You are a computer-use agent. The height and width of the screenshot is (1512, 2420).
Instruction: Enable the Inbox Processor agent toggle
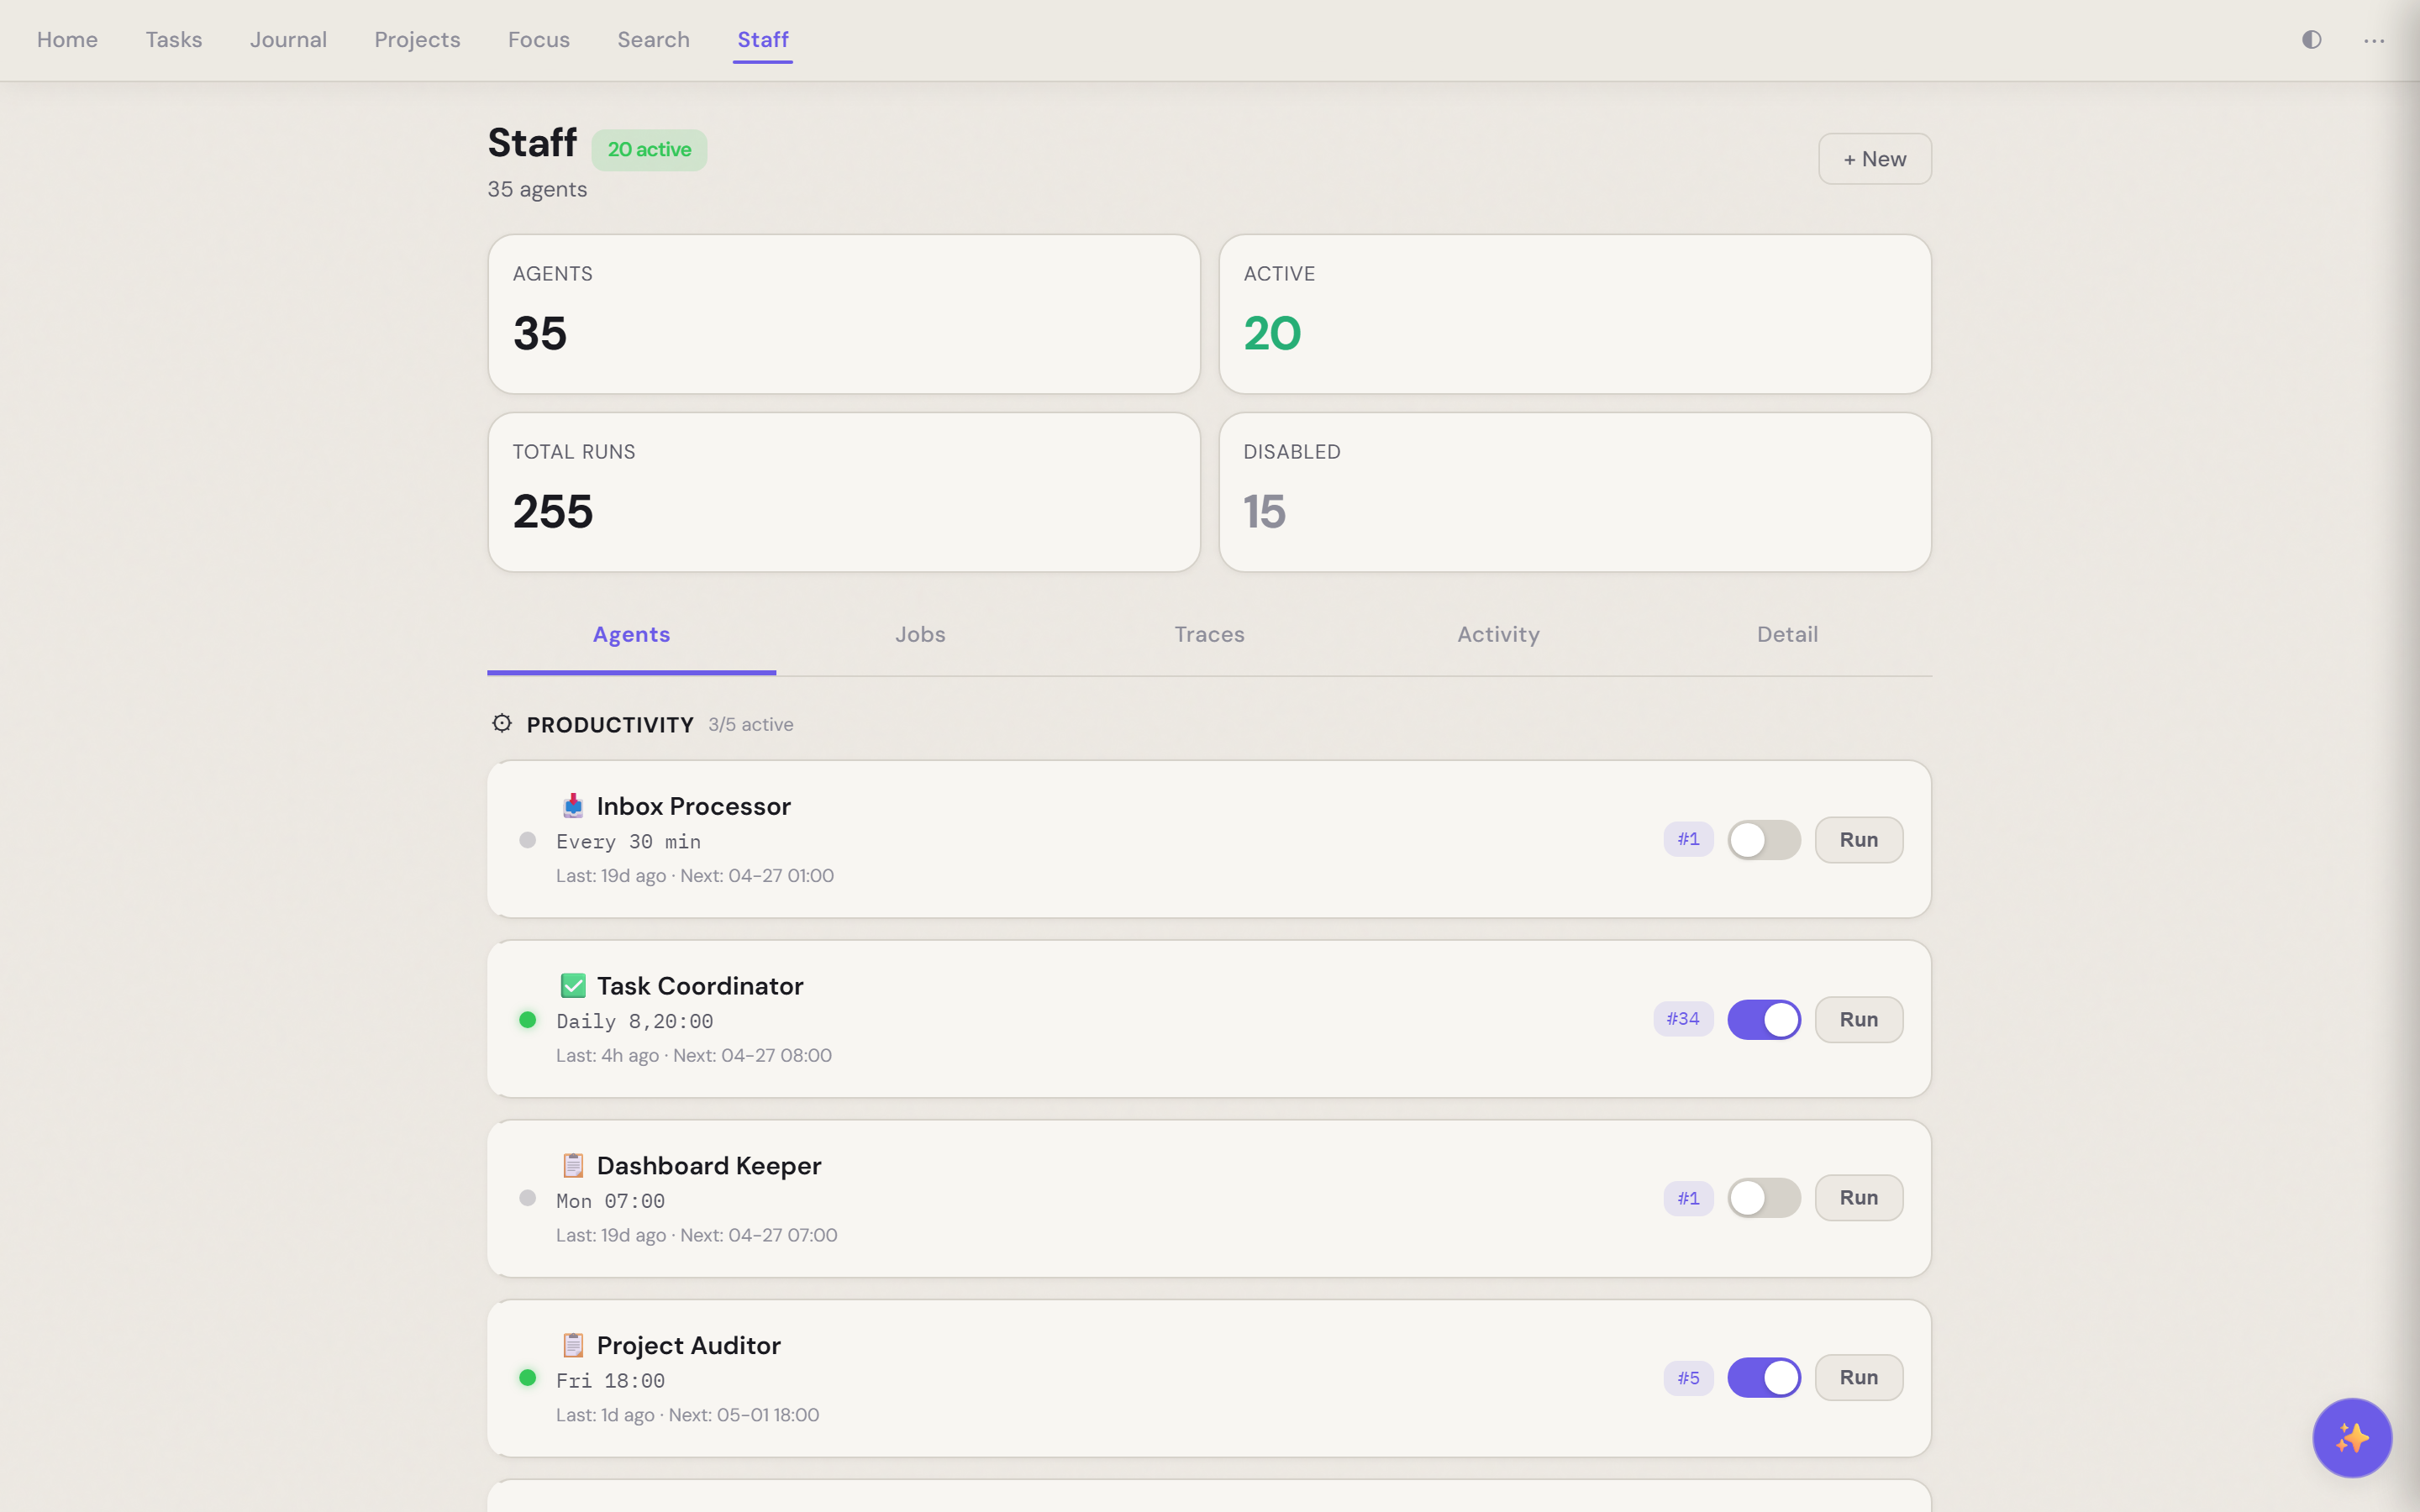tap(1764, 840)
